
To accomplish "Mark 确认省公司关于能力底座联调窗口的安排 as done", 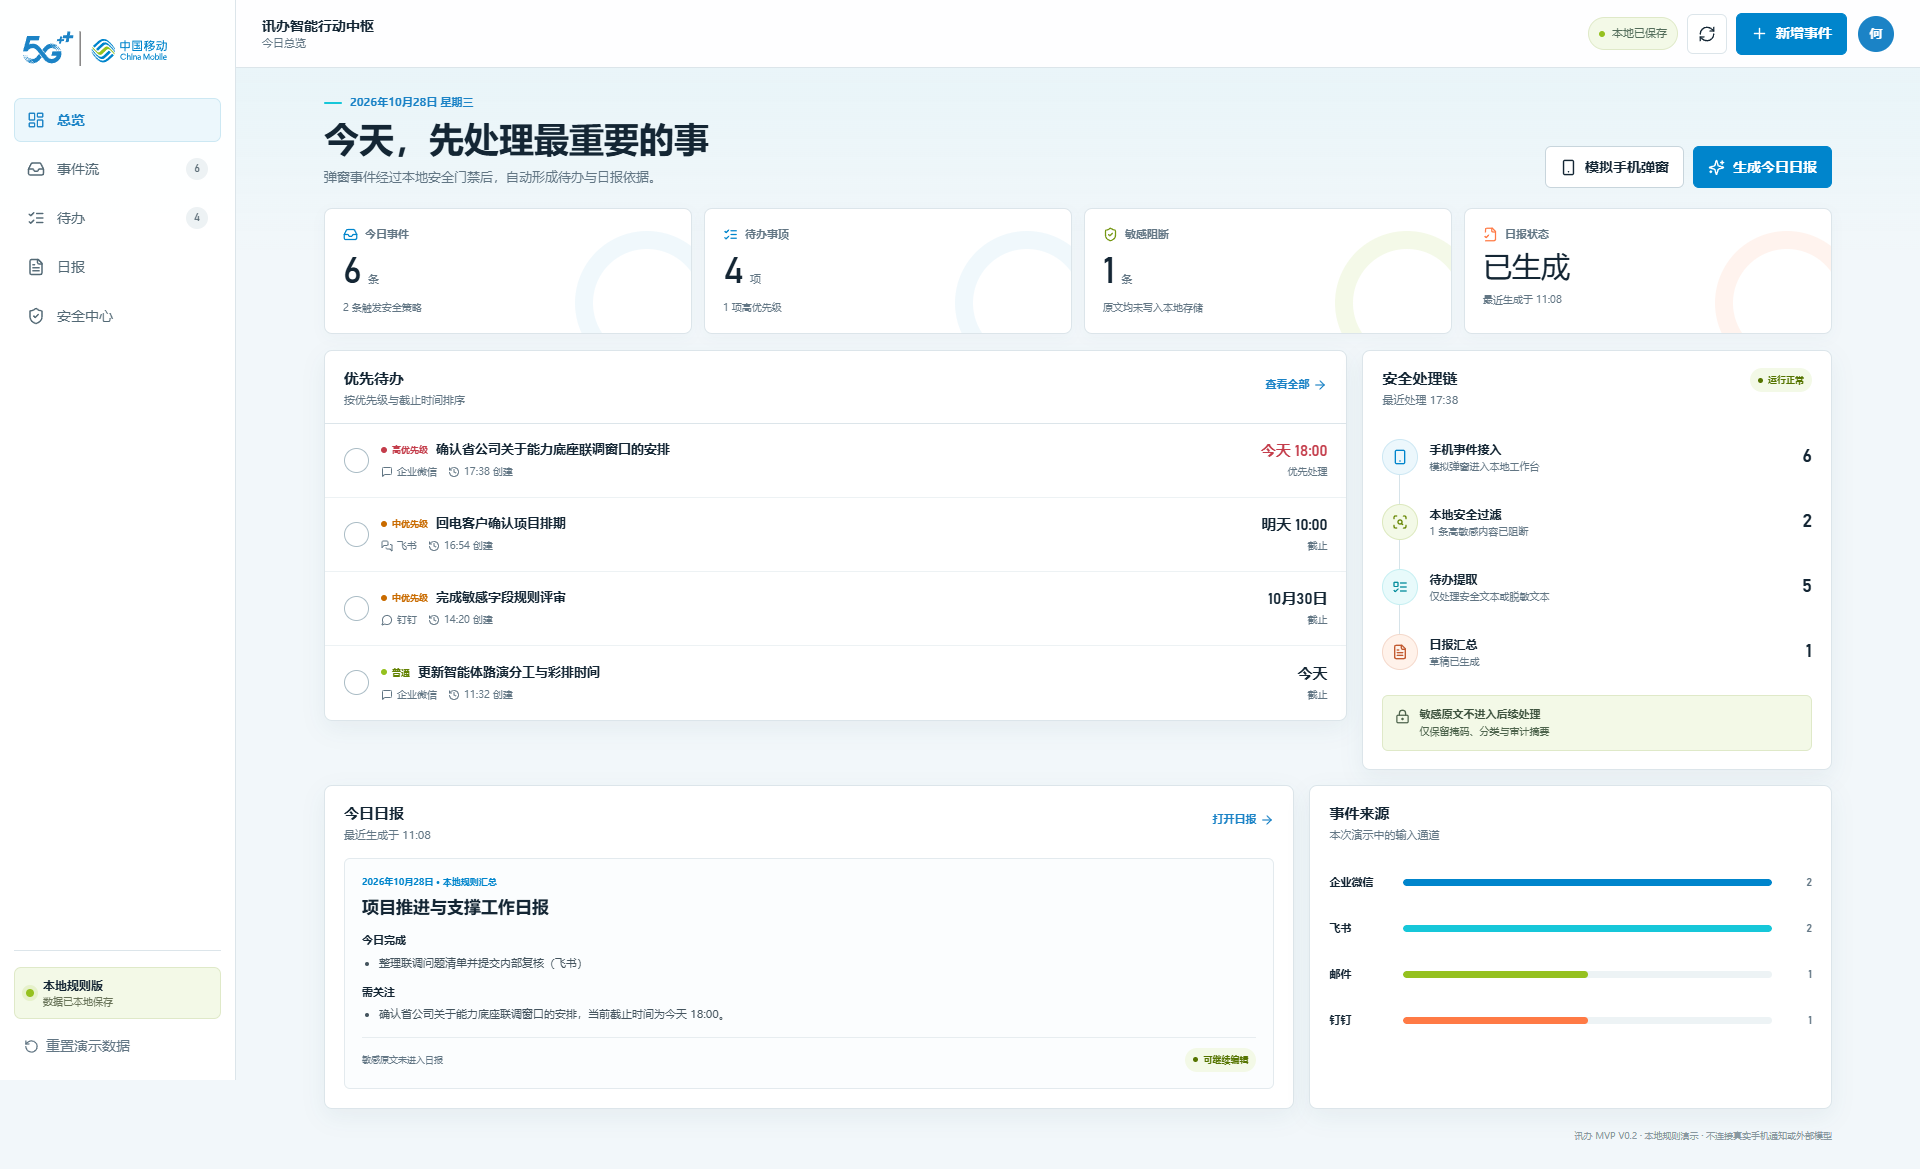I will pos(357,460).
